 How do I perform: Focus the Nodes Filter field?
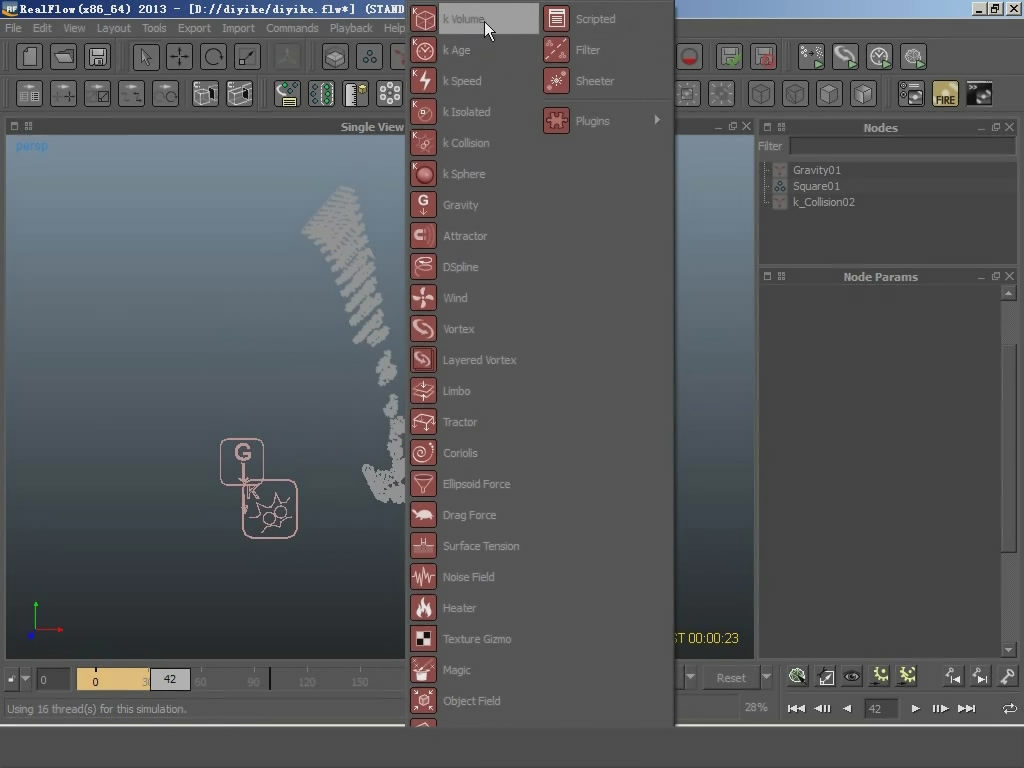pyautogui.click(x=902, y=146)
